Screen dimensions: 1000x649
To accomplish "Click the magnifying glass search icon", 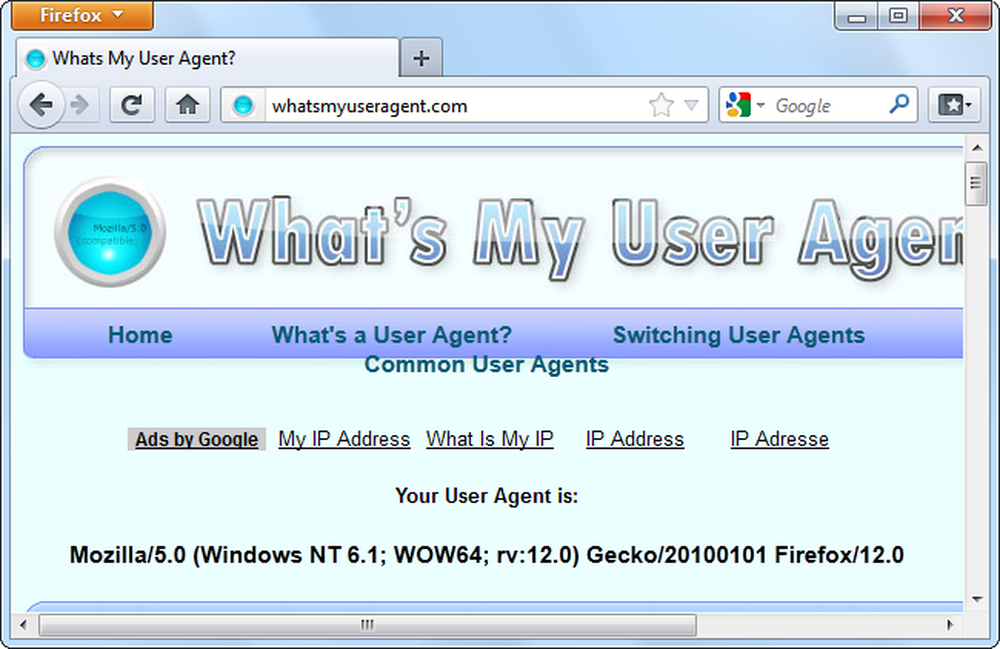I will click(899, 104).
